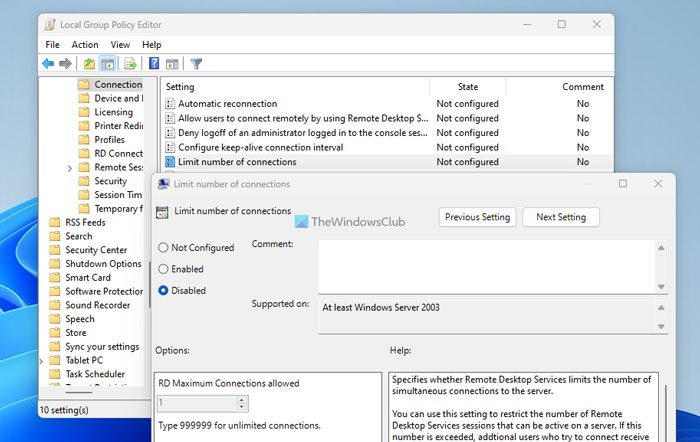The height and width of the screenshot is (442, 700).
Task: Decrease RD Maximum Connections spinner value
Action: 242,407
